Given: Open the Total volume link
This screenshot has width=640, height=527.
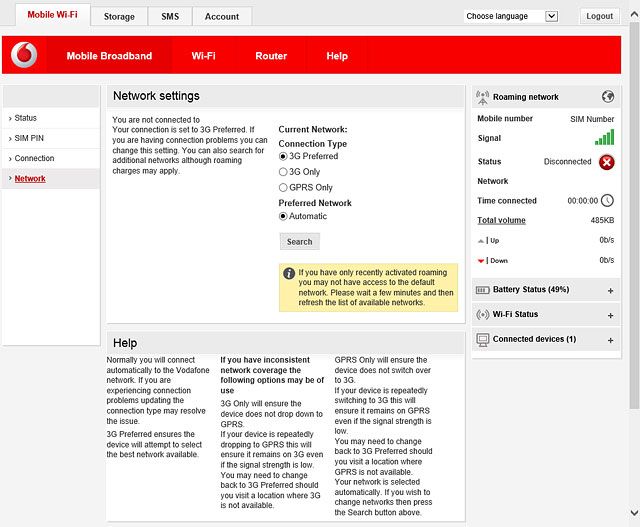Looking at the screenshot, I should 501,220.
